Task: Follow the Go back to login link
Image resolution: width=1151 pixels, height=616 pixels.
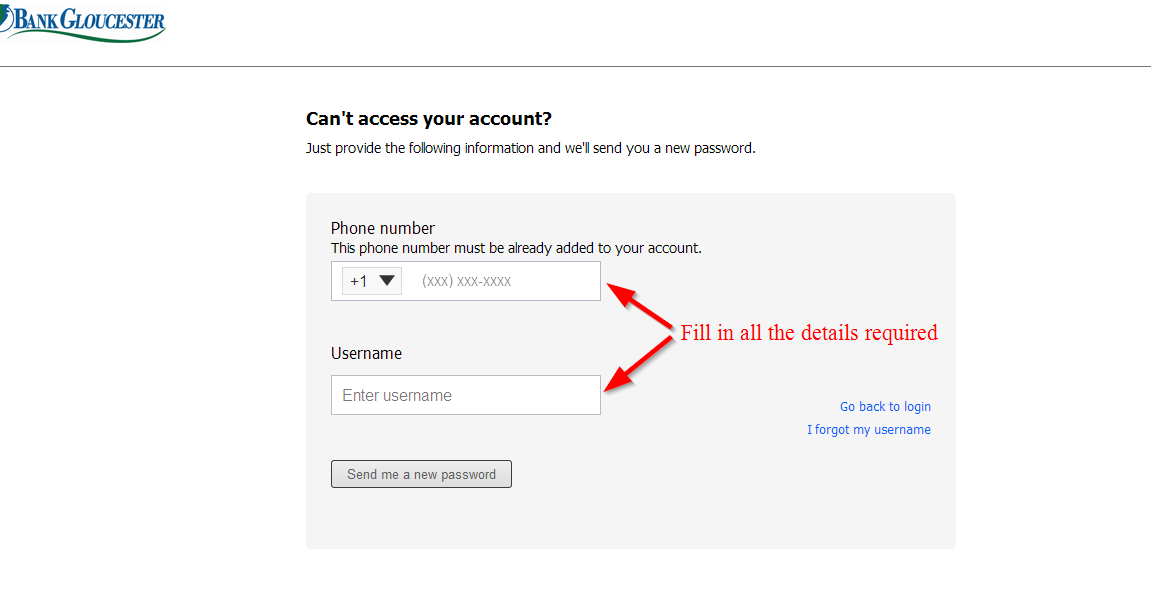Action: tap(885, 406)
